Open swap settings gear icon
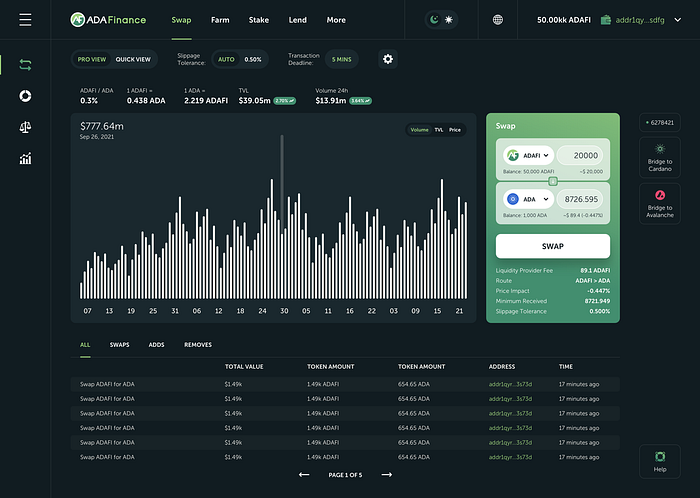The image size is (700, 498). click(x=388, y=59)
